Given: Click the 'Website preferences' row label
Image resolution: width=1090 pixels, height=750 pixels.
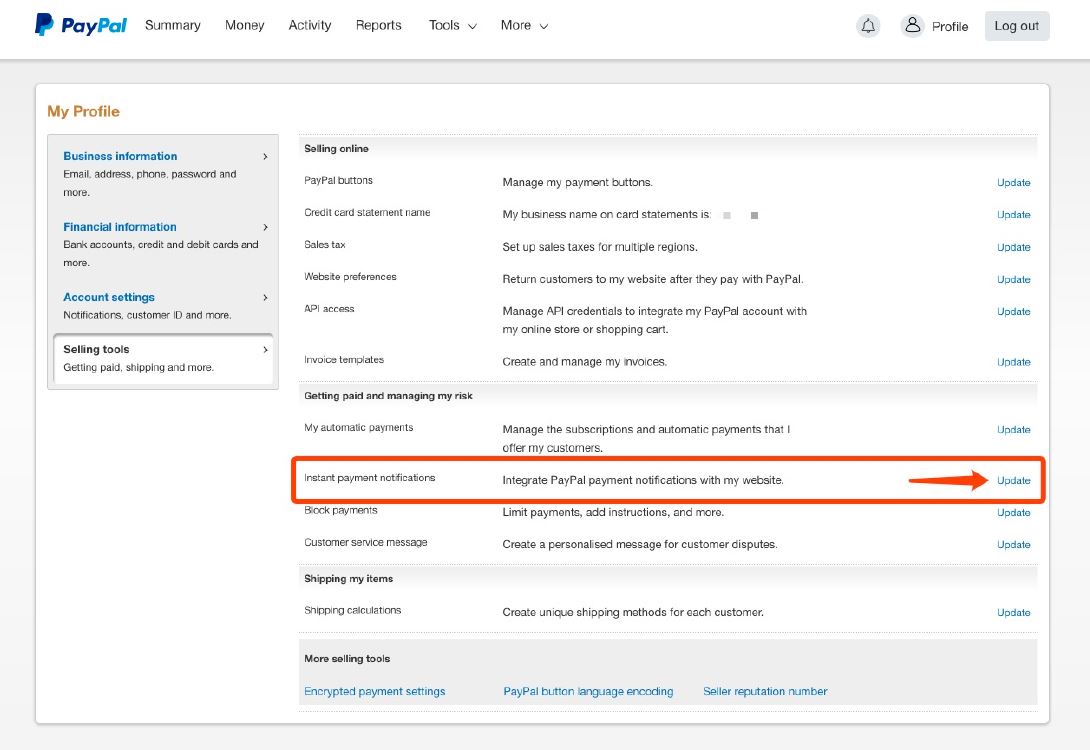Looking at the screenshot, I should [x=350, y=277].
